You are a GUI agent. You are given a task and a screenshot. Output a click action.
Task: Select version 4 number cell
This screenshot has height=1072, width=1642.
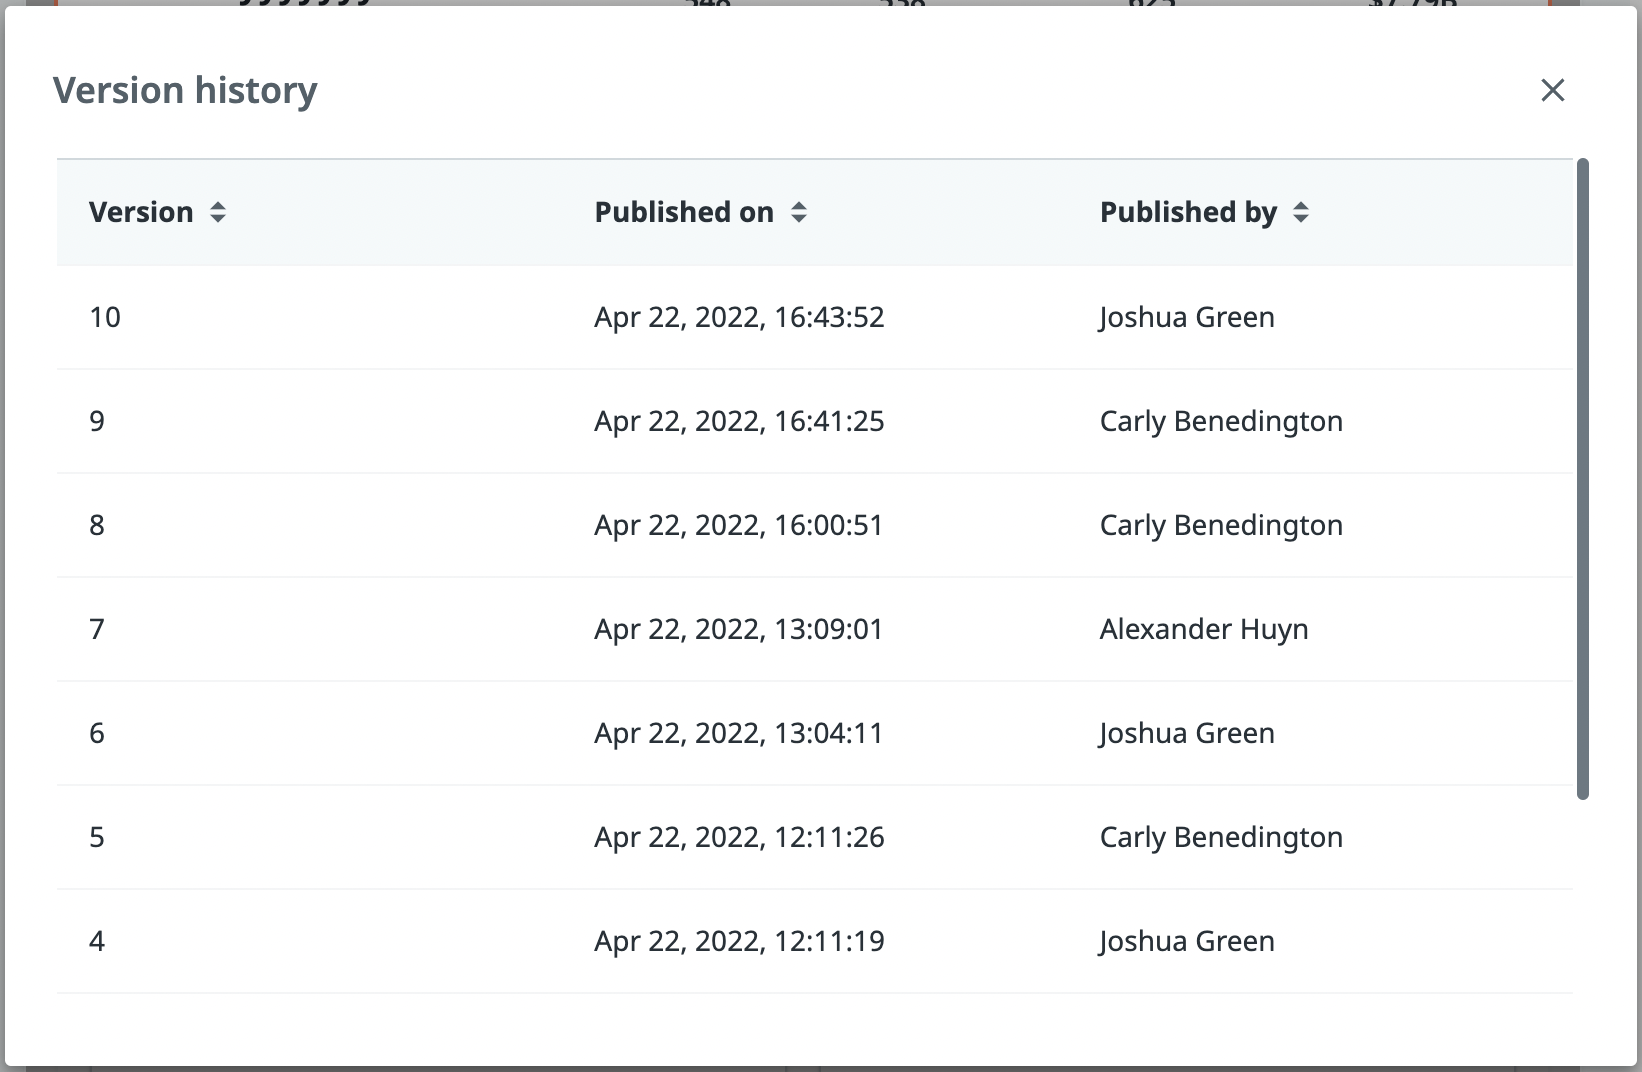97,941
